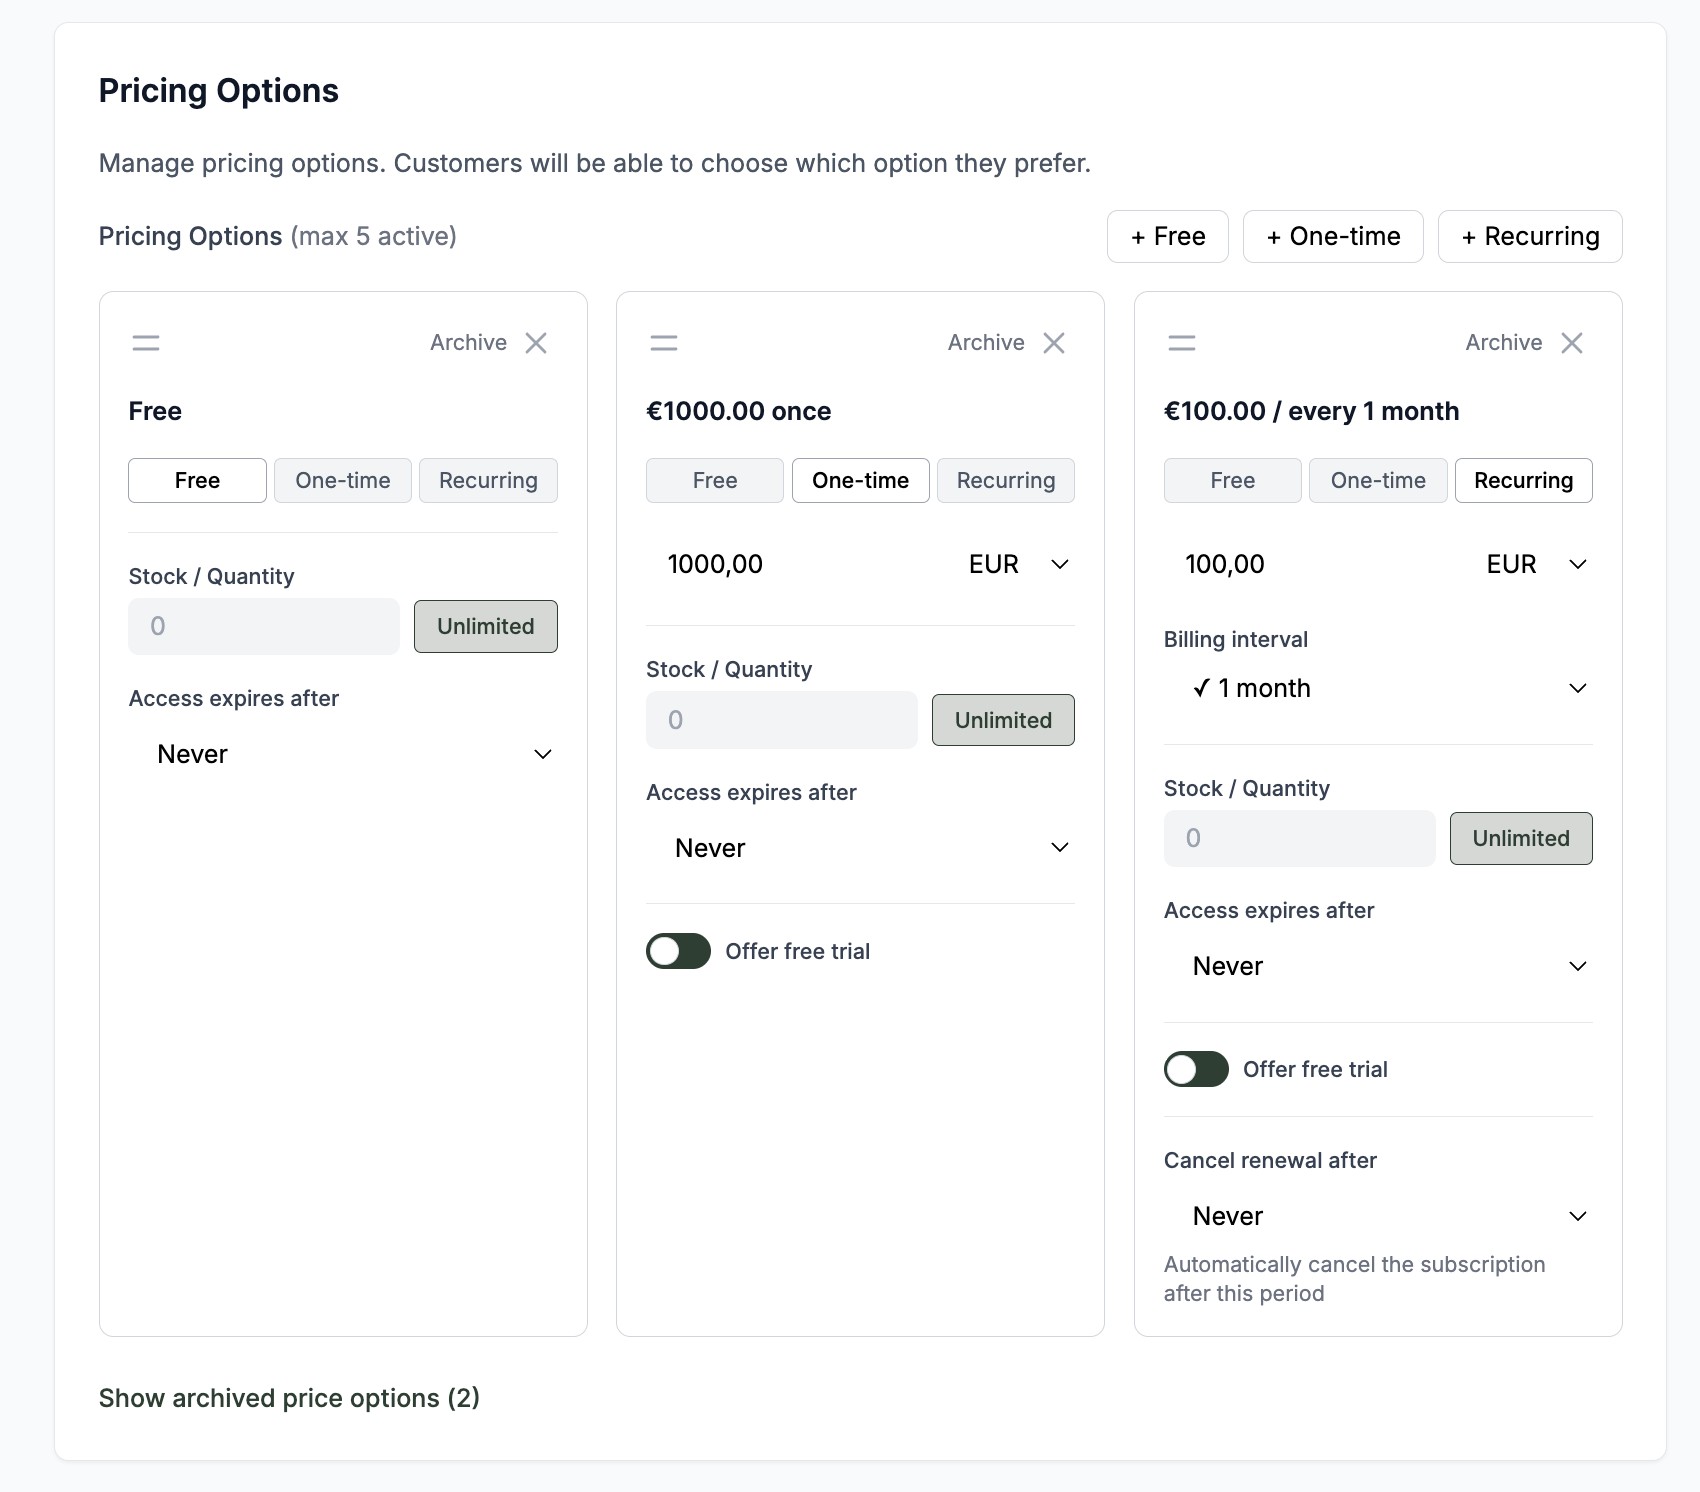The width and height of the screenshot is (1700, 1492).
Task: Show archived price options
Action: click(x=289, y=1398)
